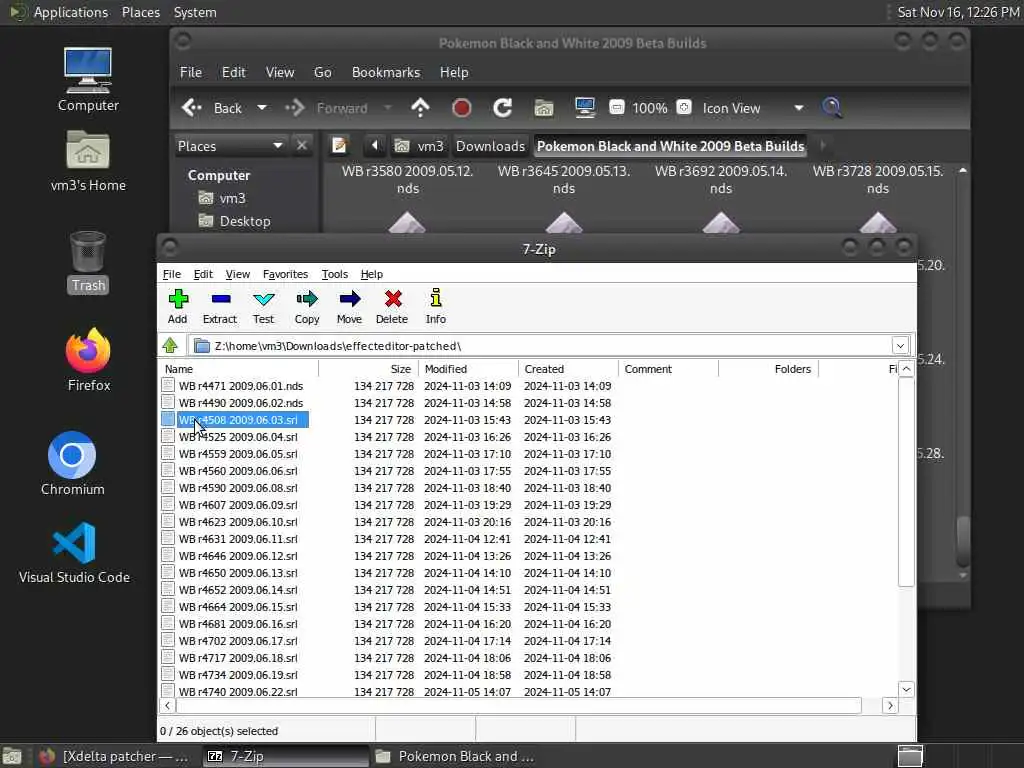Screen dimensions: 1024x768
Task: Click the path bar left scroll arrow
Action: click(374, 145)
